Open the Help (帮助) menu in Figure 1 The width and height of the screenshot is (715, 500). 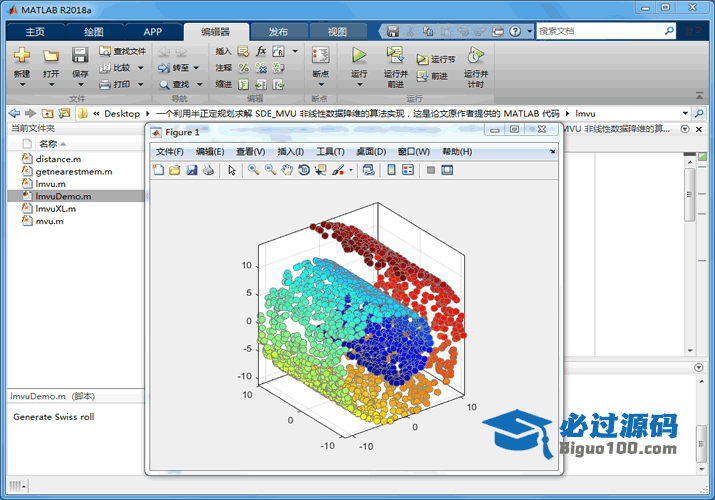pos(457,152)
